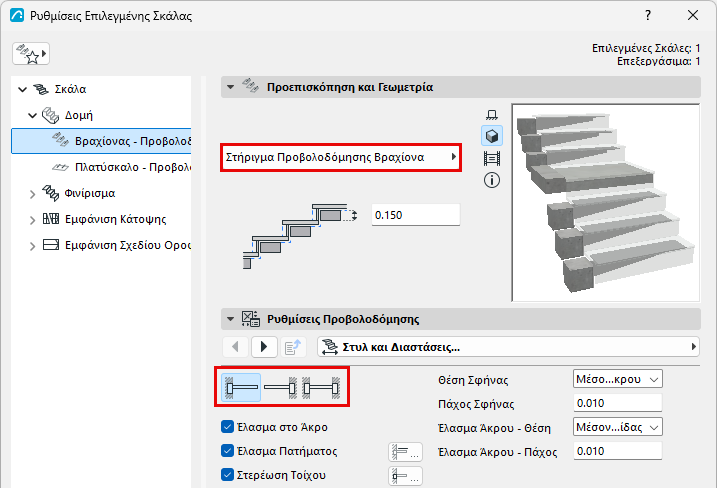
Task: Open Θέση Σφήνας dropdown
Action: (617, 379)
